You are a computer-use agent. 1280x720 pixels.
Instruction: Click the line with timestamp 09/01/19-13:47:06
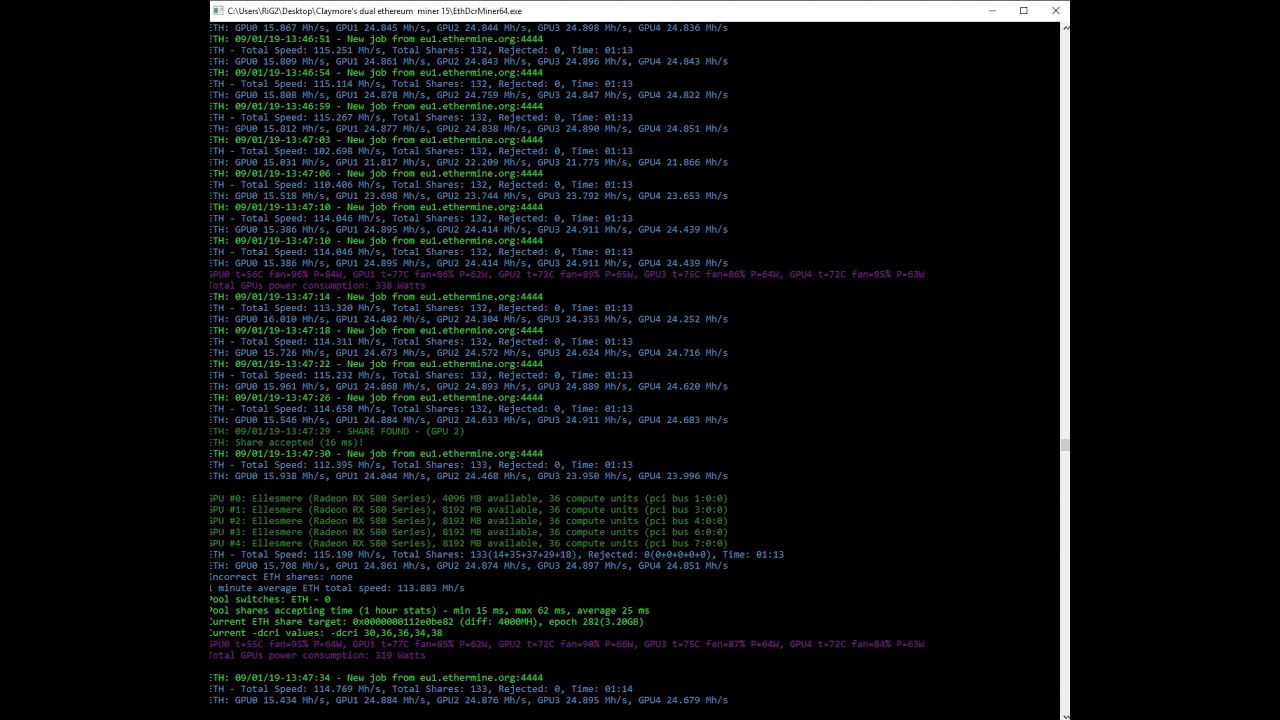[x=377, y=174]
